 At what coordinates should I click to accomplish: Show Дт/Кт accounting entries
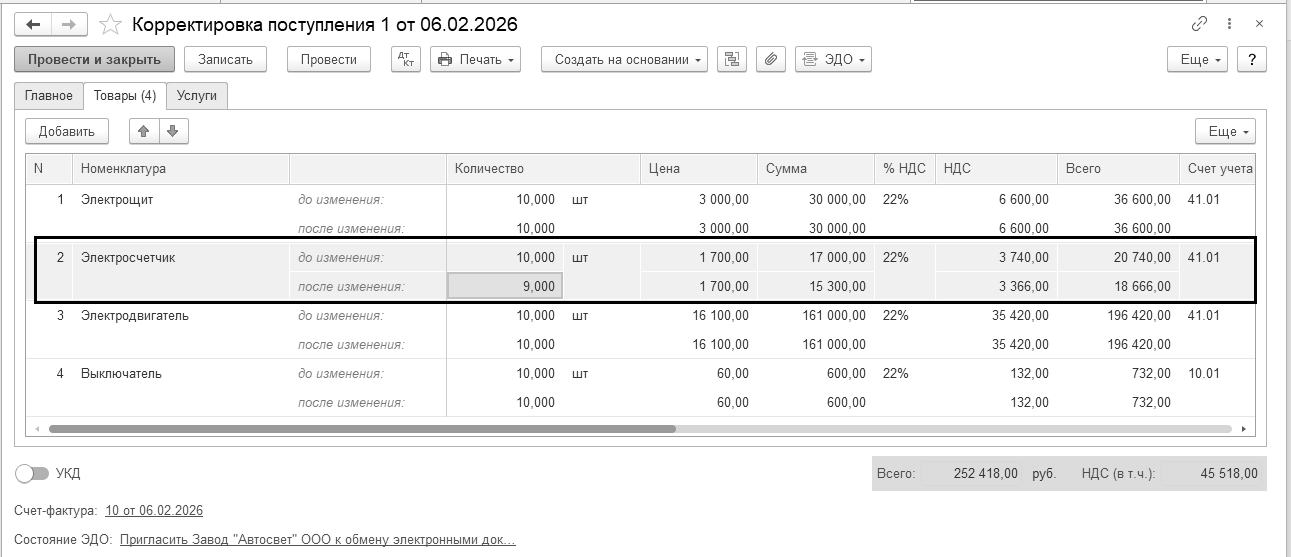[406, 59]
